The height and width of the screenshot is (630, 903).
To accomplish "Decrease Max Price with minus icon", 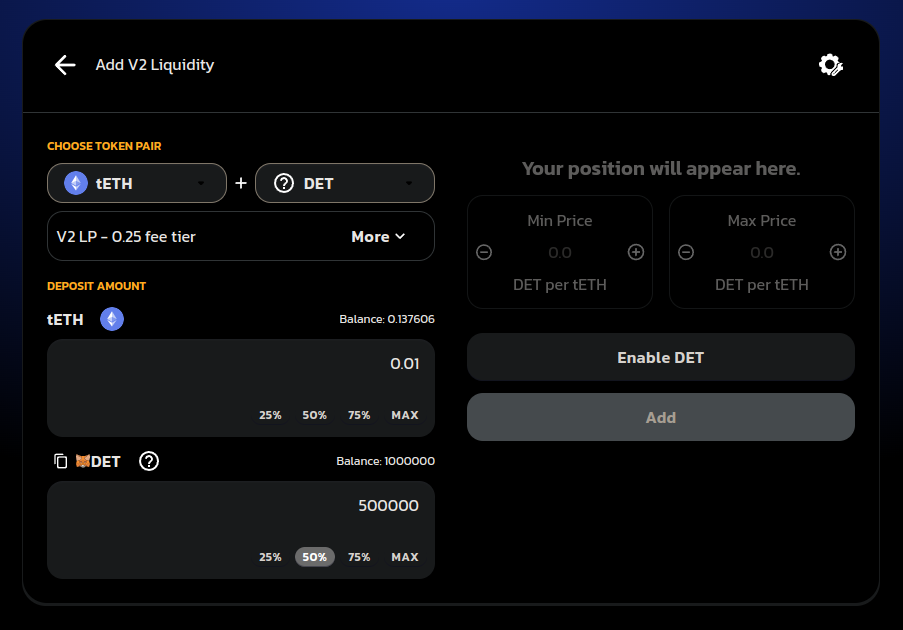I will coord(686,252).
